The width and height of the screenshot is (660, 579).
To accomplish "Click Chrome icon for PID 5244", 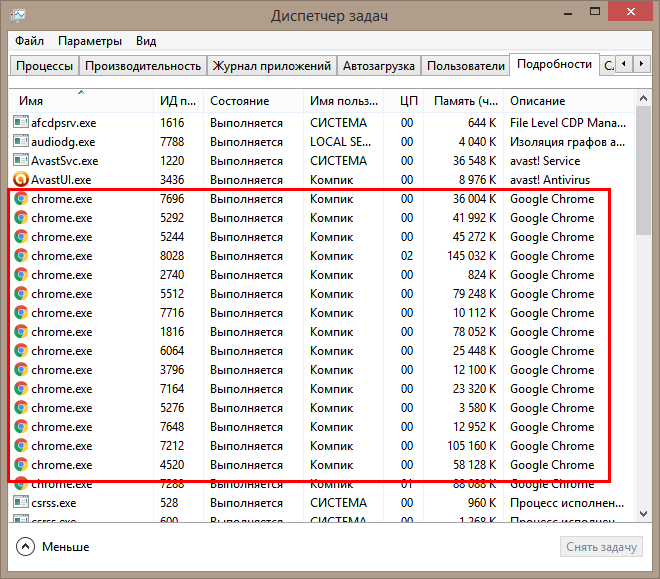I will 21,236.
